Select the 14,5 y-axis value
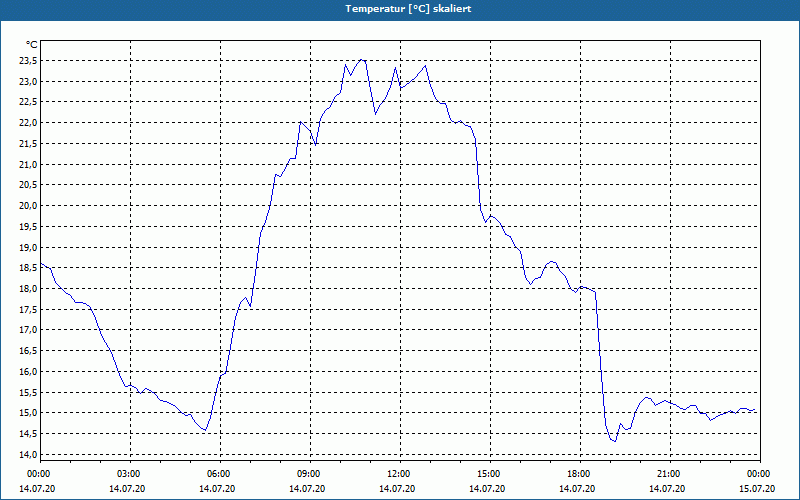The height and width of the screenshot is (500, 800). tap(28, 434)
